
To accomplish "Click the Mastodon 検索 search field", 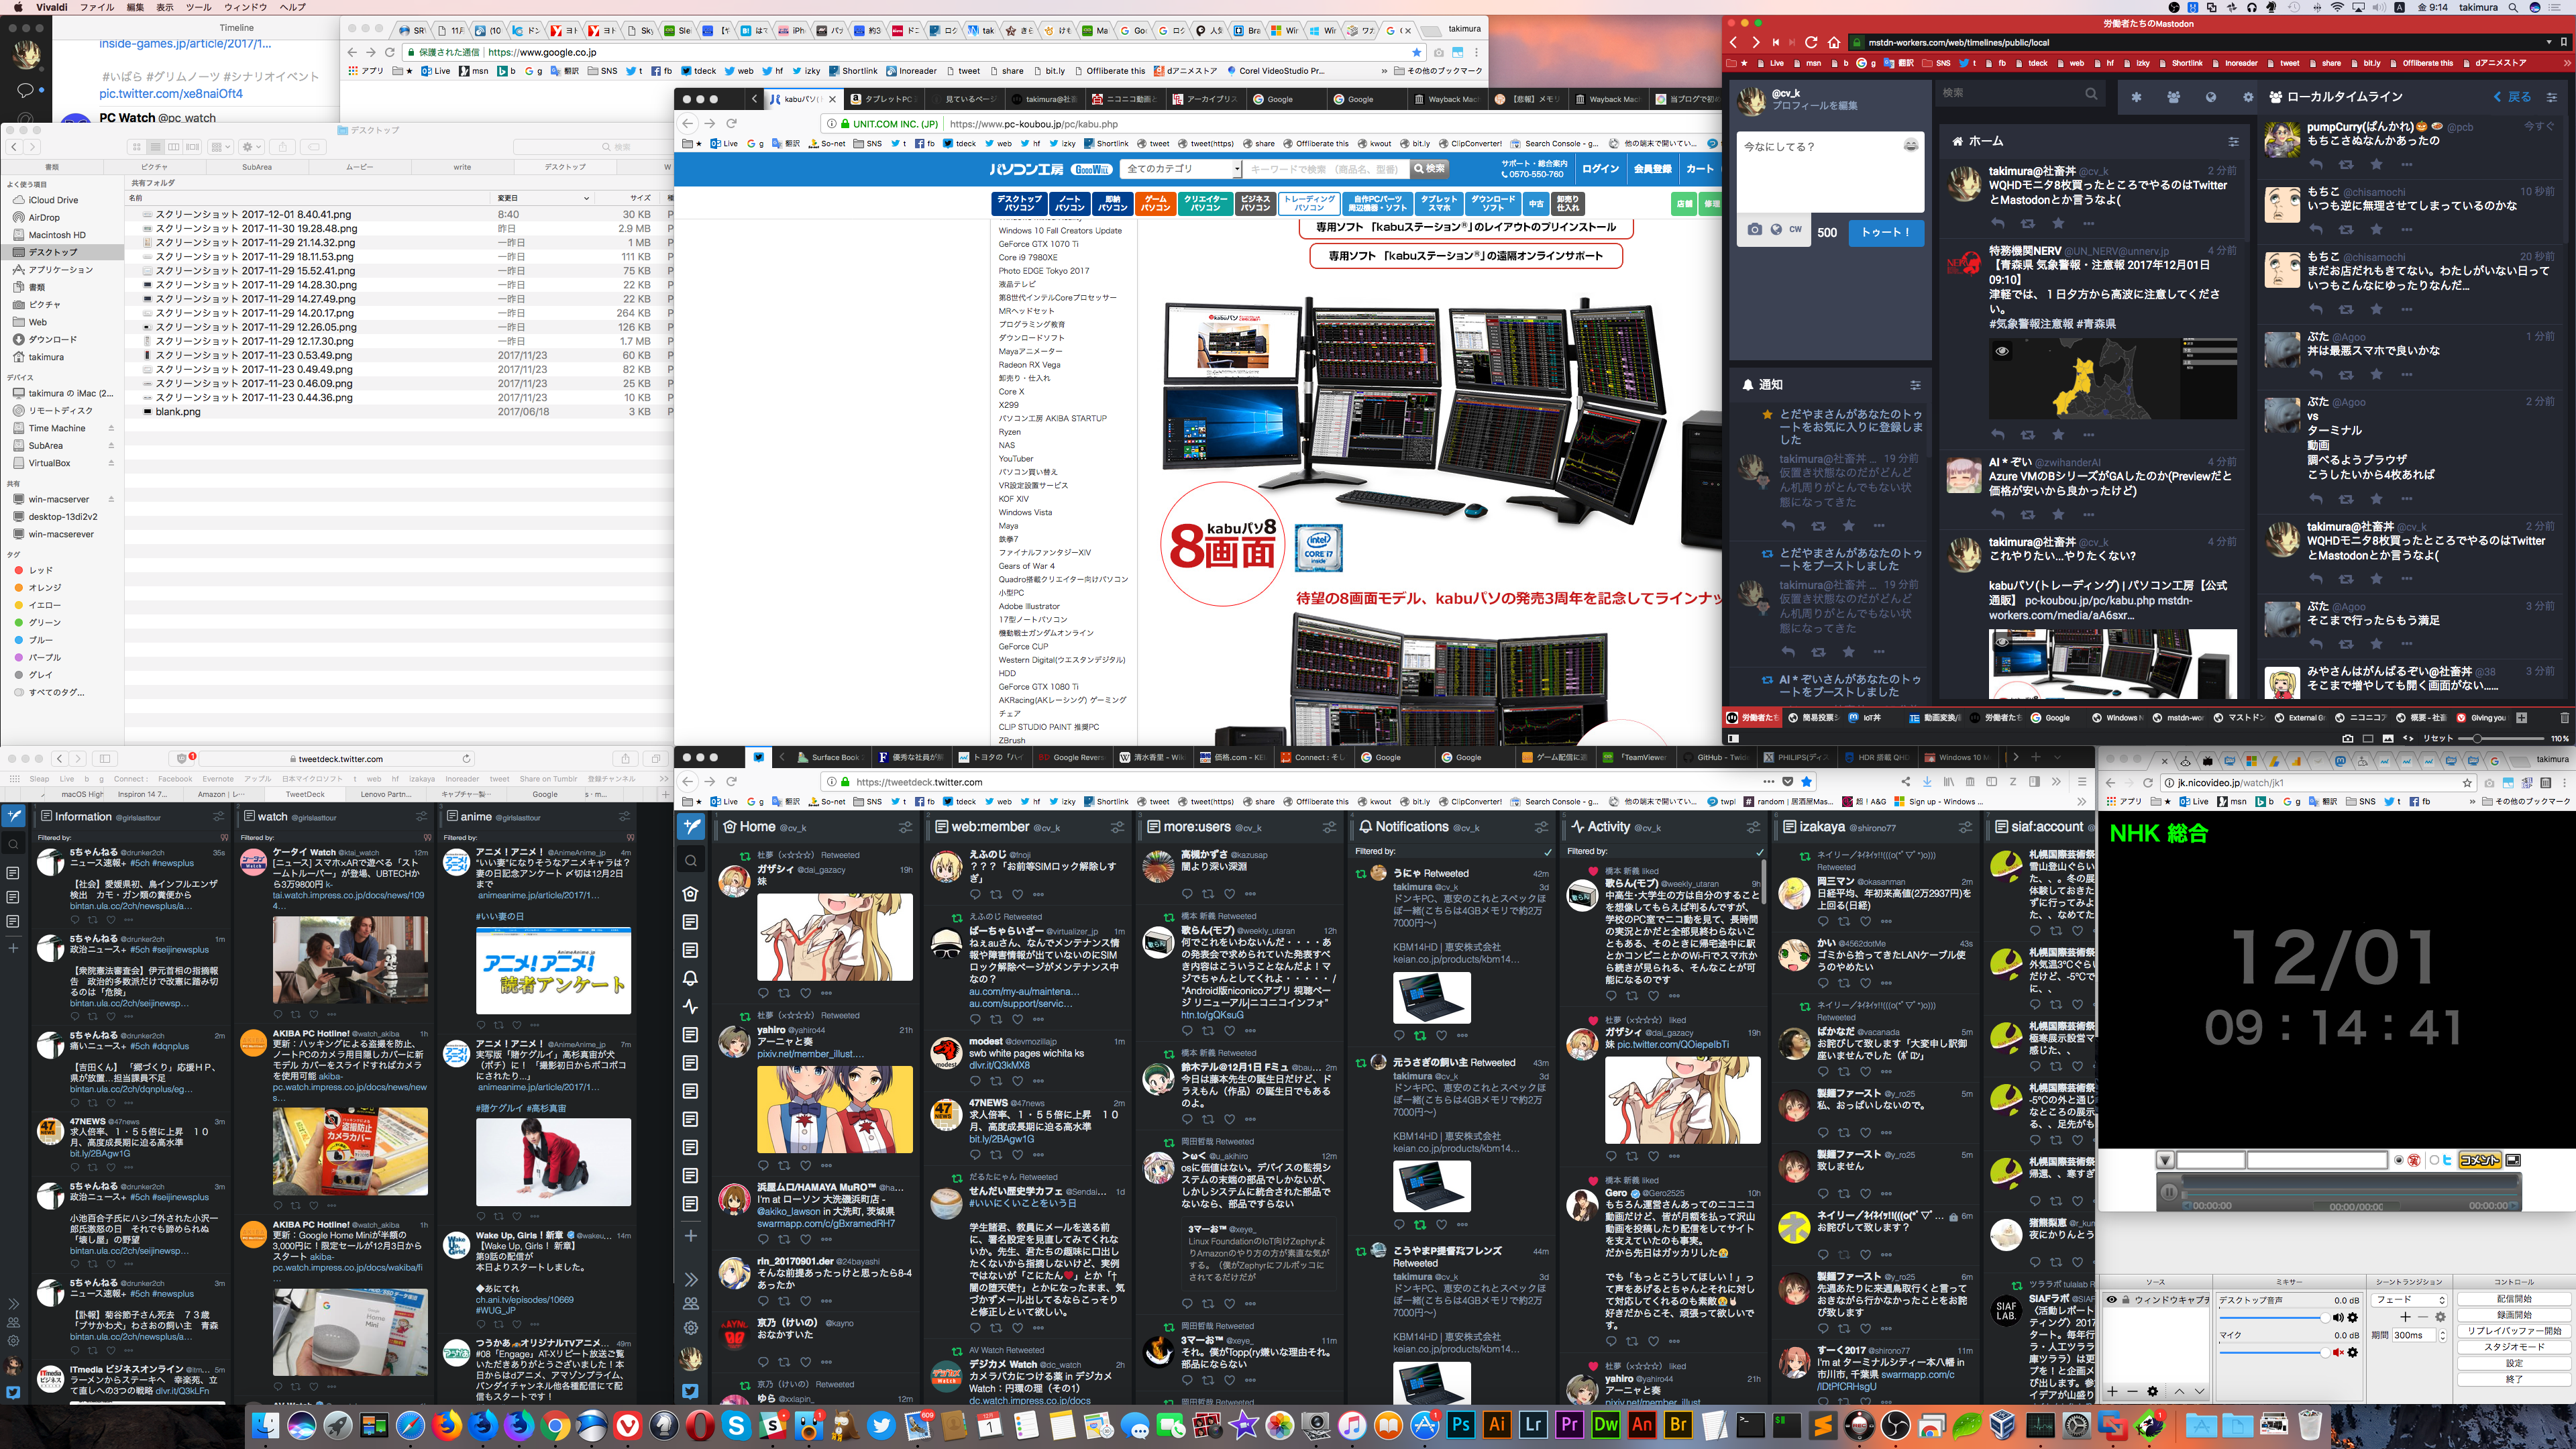I will 2008,93.
